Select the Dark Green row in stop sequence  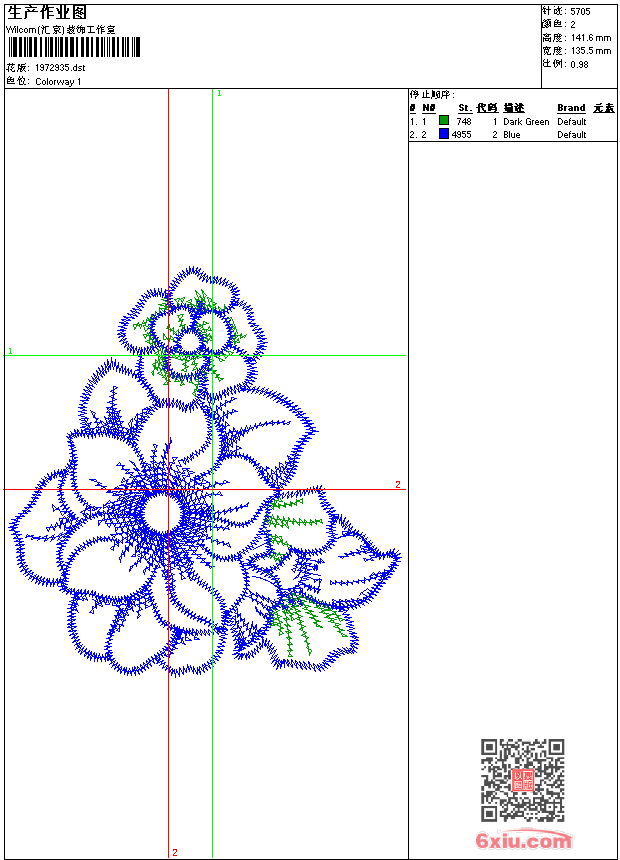[x=510, y=122]
